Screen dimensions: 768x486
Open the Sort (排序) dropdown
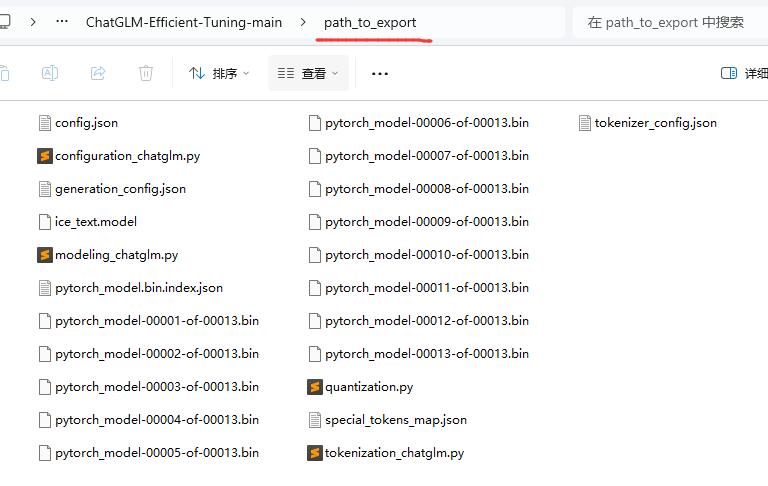tap(219, 73)
